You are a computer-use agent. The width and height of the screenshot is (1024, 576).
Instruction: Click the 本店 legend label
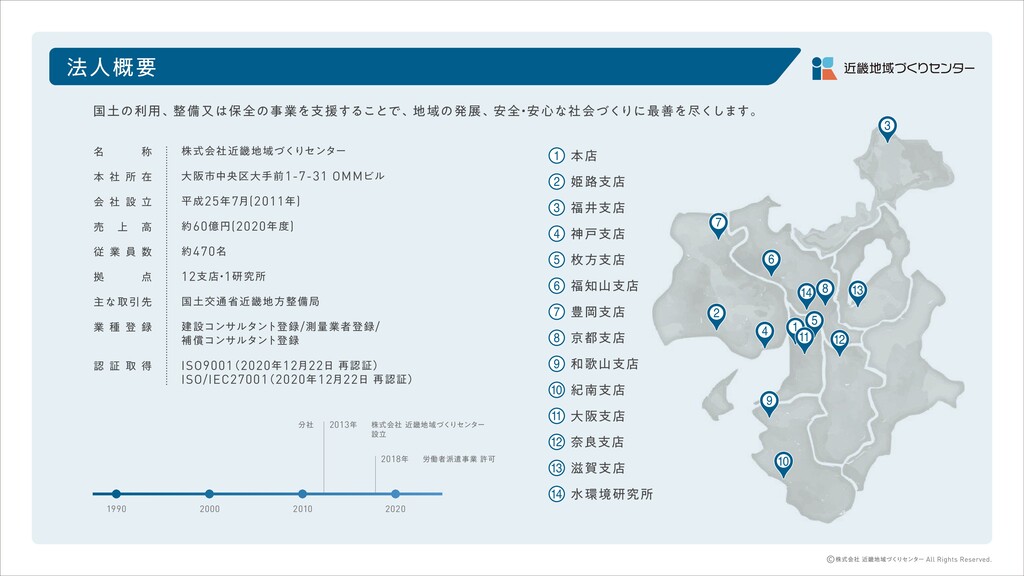(584, 156)
